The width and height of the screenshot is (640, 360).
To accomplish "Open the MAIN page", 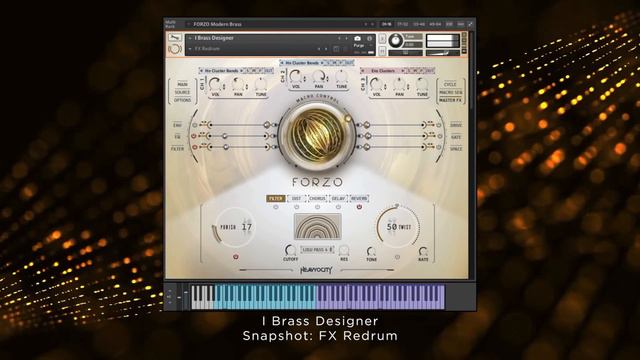I will point(182,84).
